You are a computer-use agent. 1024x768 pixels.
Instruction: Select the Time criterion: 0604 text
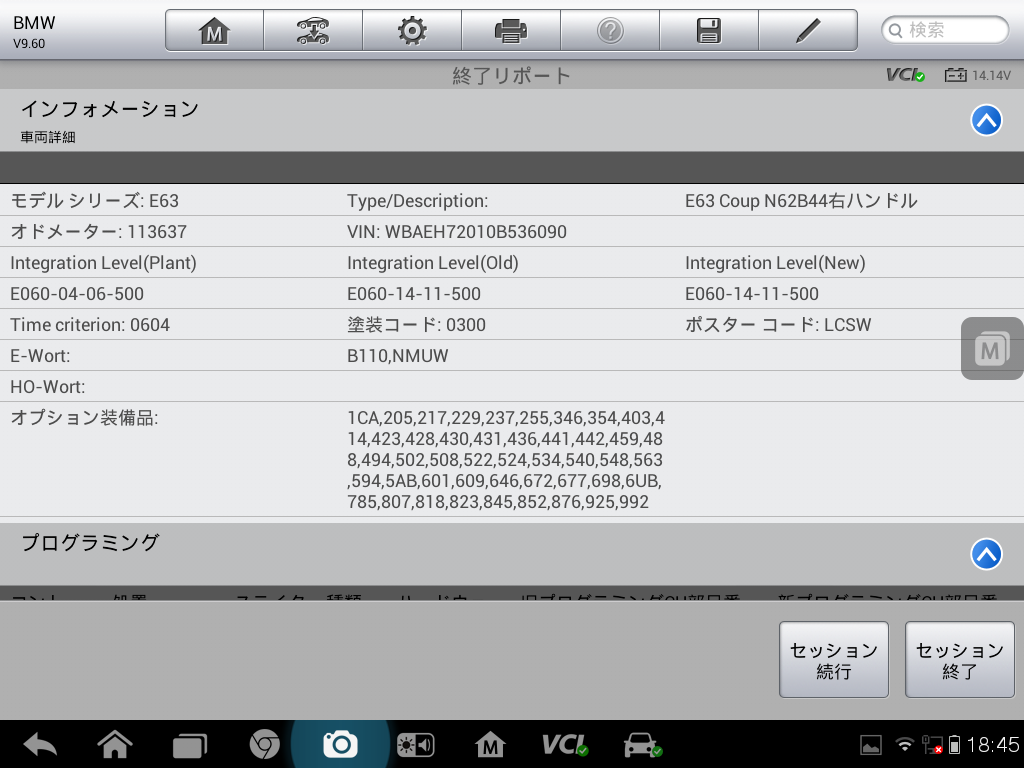click(x=90, y=325)
